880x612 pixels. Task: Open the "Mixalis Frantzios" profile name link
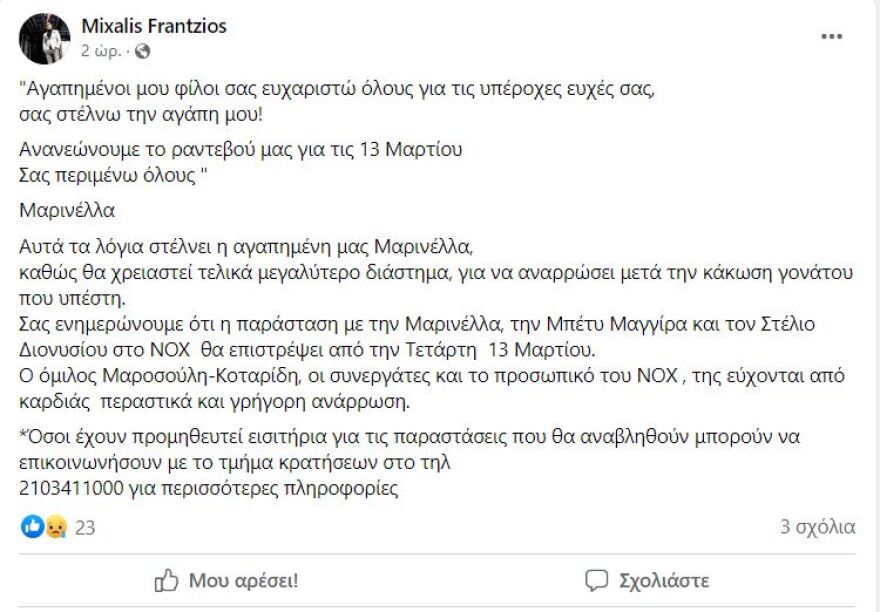(154, 28)
